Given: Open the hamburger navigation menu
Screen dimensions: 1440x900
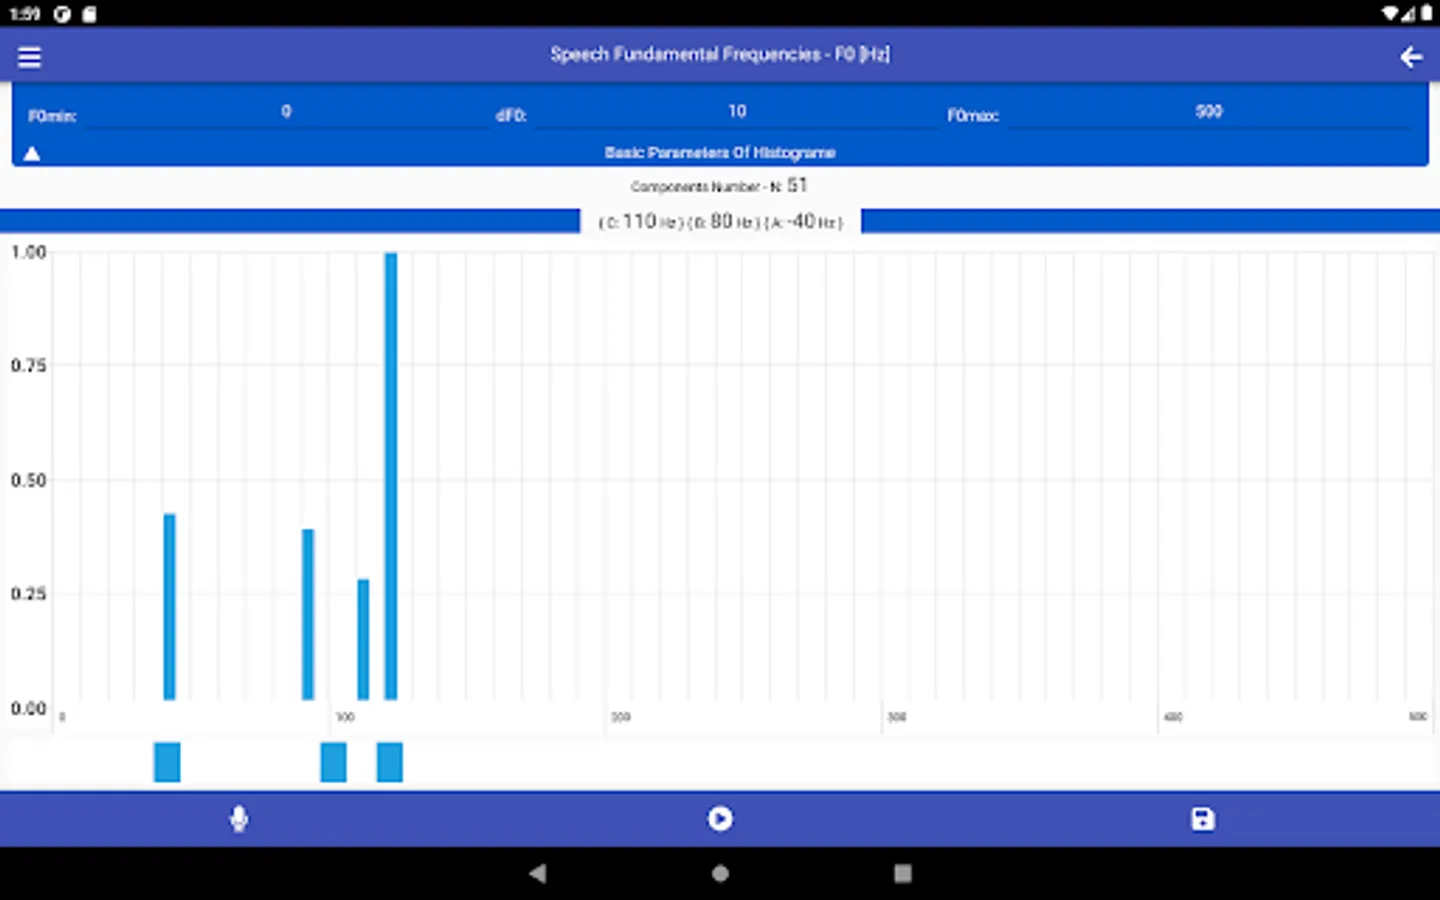Looking at the screenshot, I should [29, 57].
